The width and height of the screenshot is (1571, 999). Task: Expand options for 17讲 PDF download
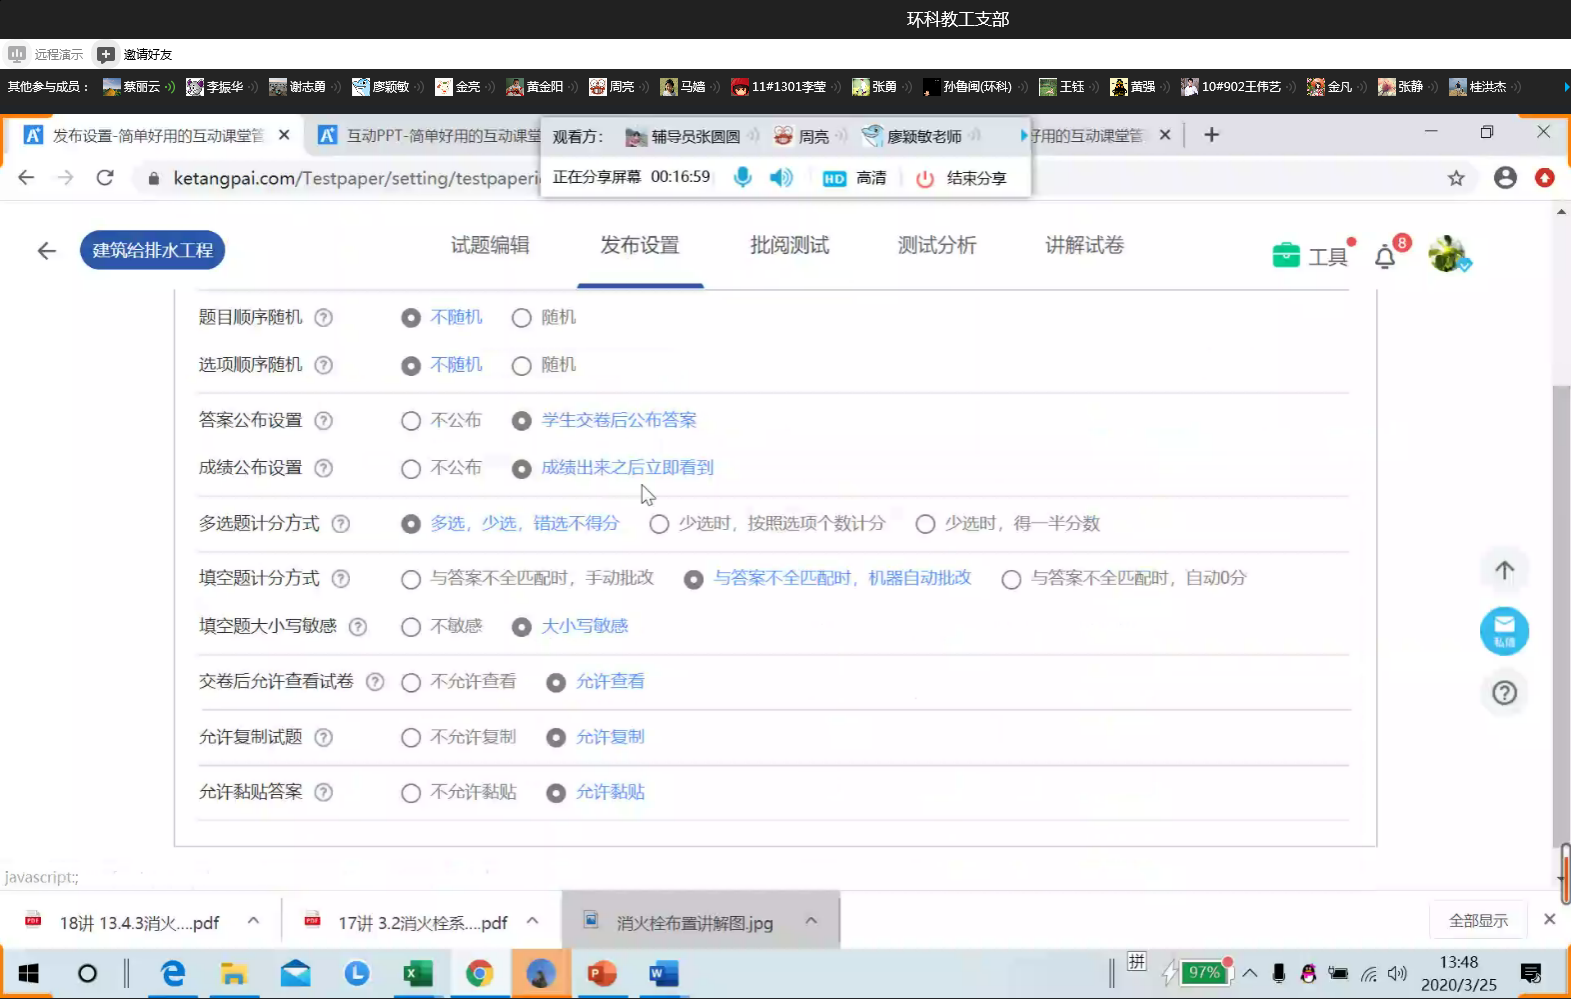[x=533, y=921]
